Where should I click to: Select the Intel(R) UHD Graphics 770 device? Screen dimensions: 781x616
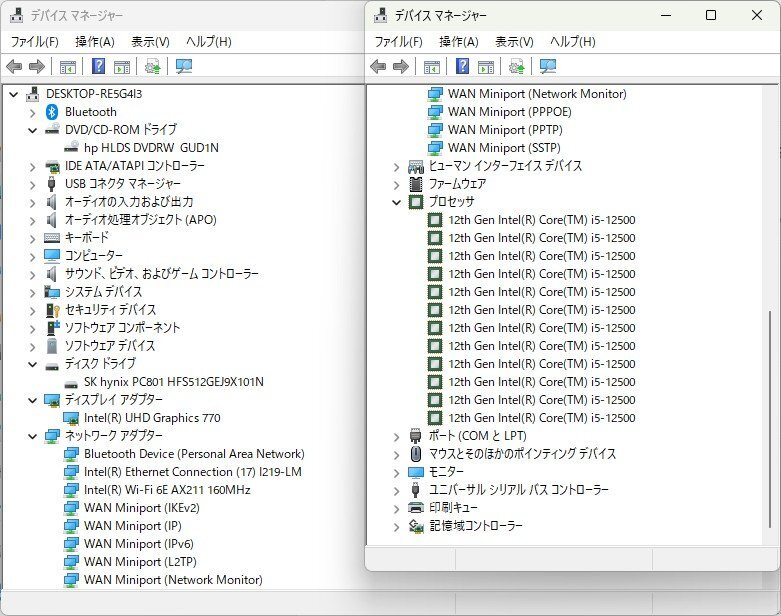151,418
